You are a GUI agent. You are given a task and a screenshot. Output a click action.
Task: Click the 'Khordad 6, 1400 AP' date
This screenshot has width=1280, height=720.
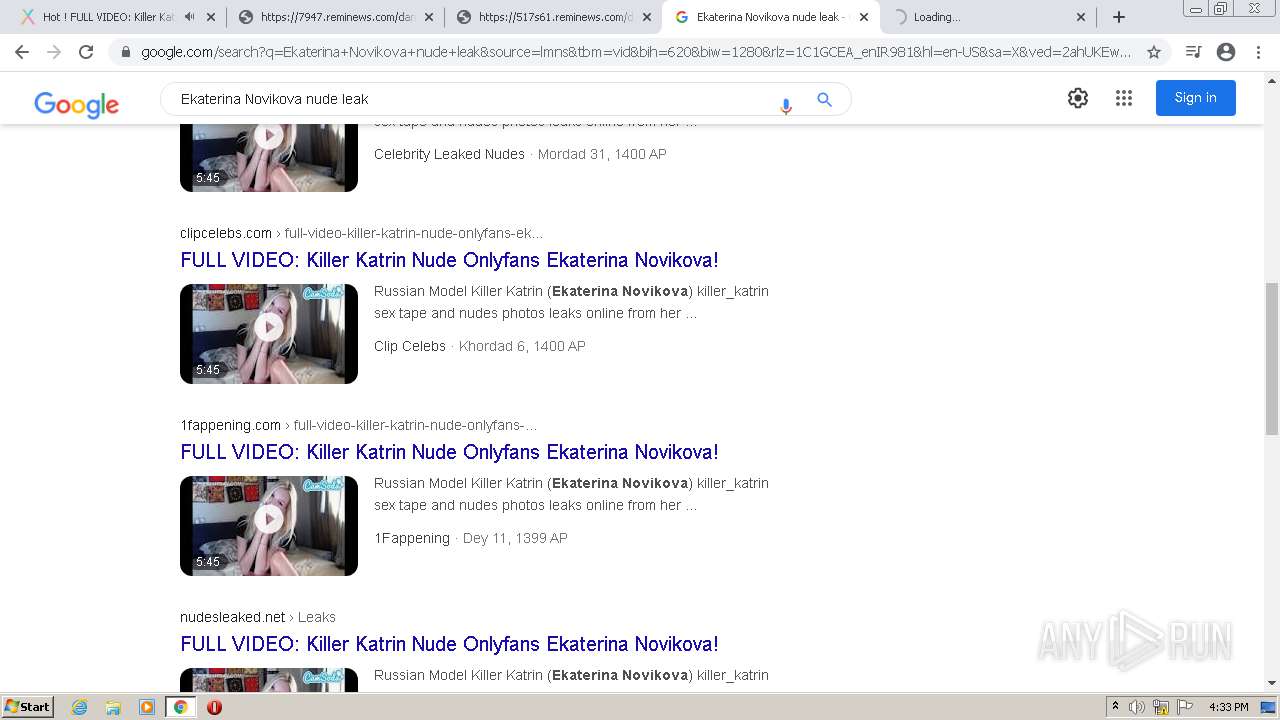coord(522,346)
